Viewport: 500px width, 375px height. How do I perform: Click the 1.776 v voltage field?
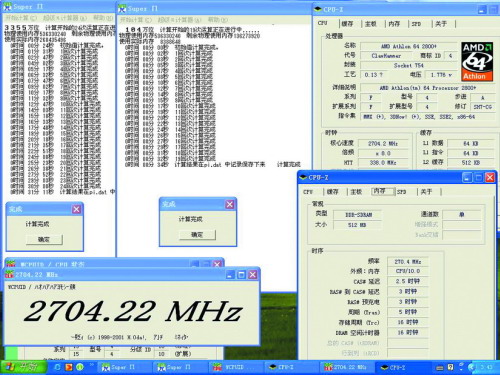441,75
